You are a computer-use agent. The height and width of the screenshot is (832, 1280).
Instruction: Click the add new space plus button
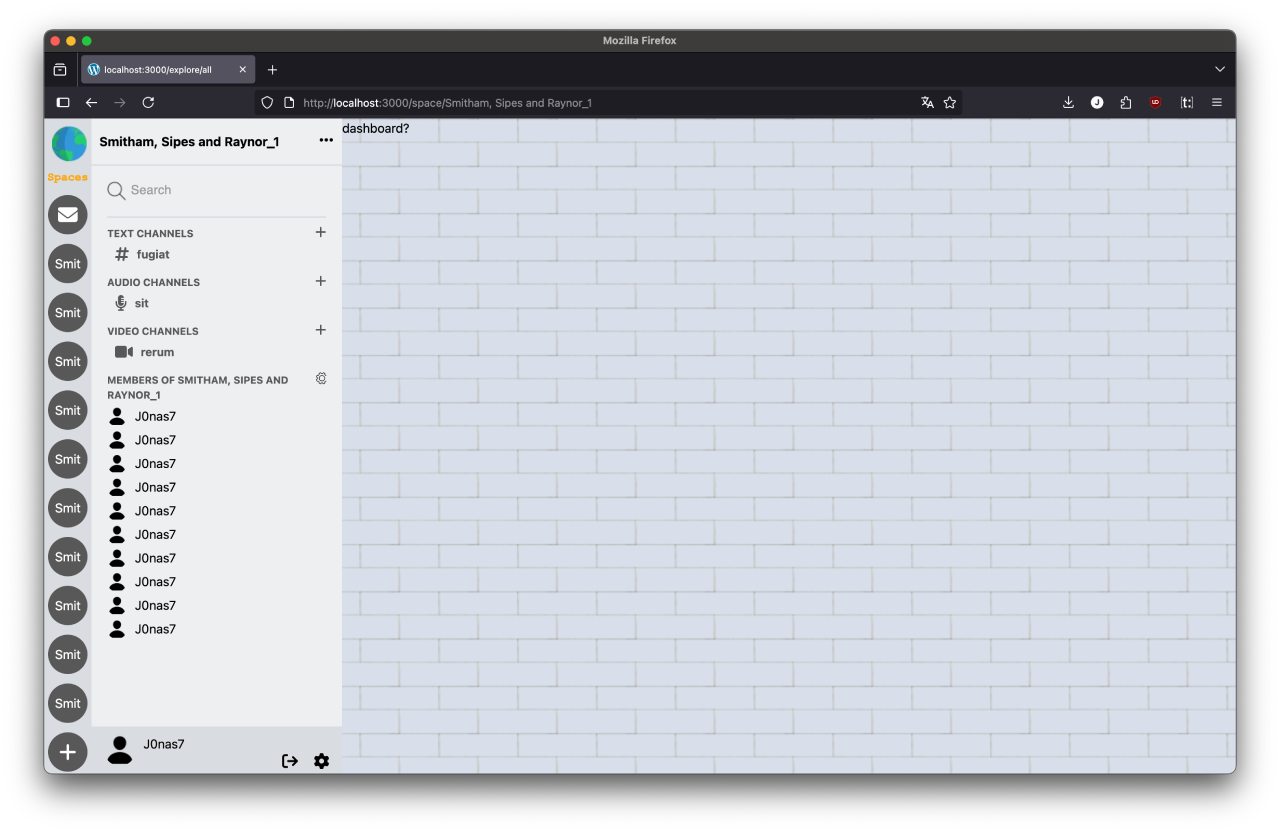coord(68,752)
